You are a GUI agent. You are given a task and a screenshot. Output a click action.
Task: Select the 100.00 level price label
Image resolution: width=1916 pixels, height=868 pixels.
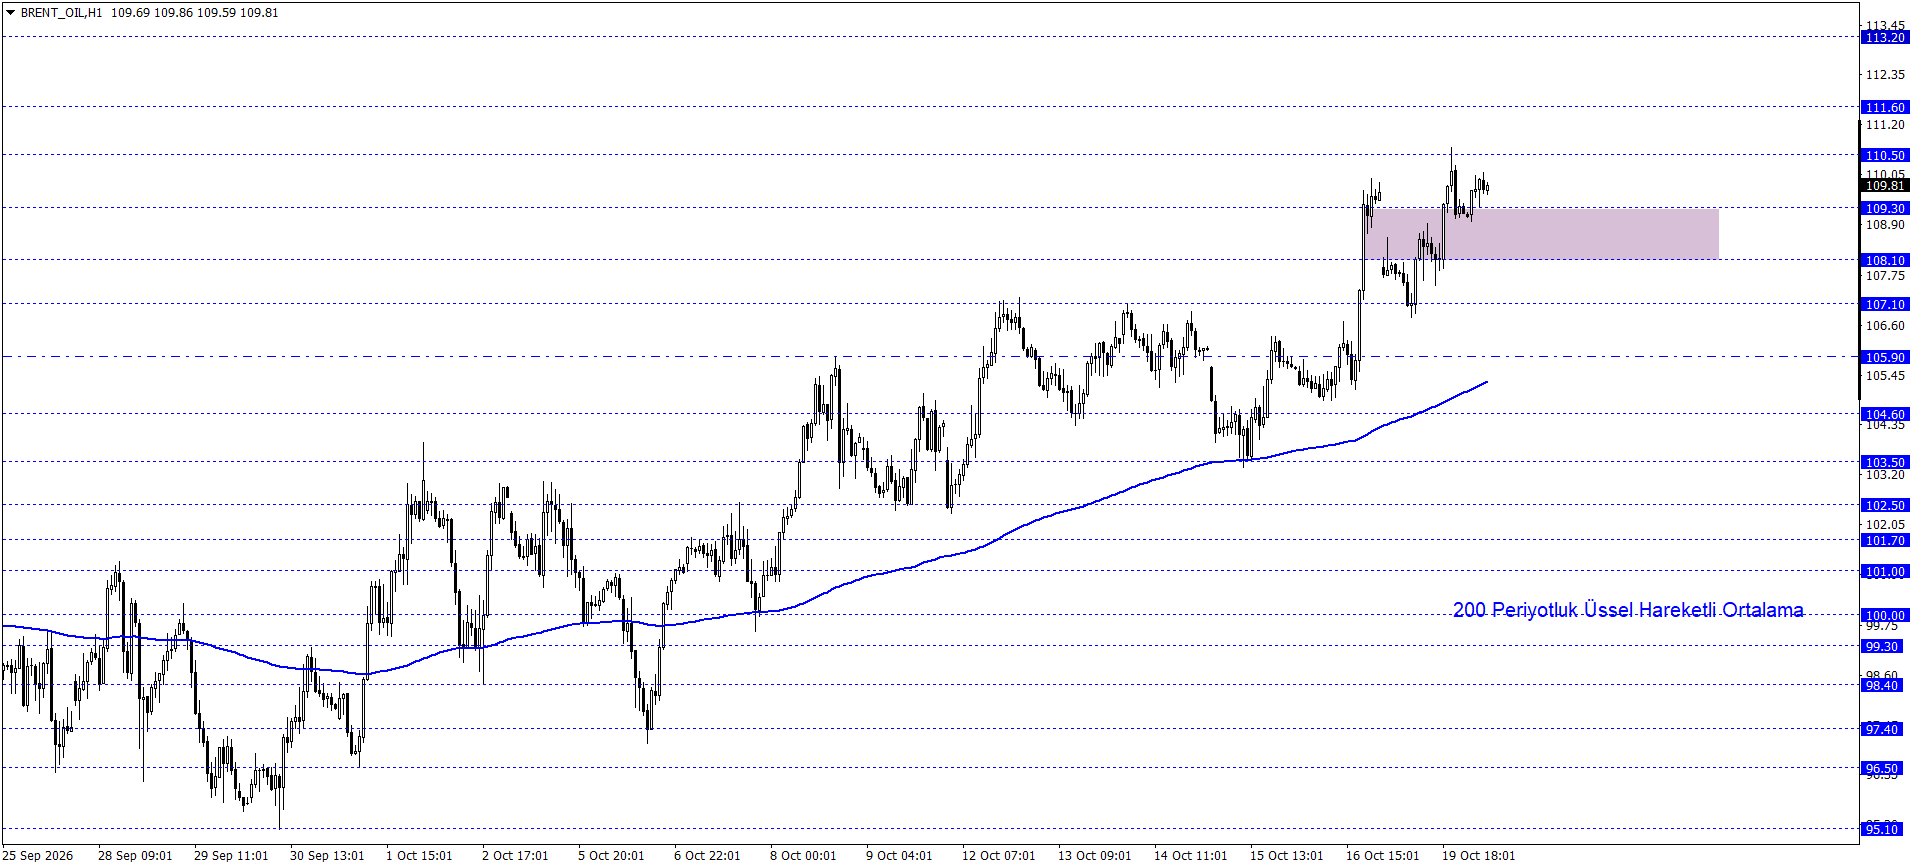point(1885,616)
